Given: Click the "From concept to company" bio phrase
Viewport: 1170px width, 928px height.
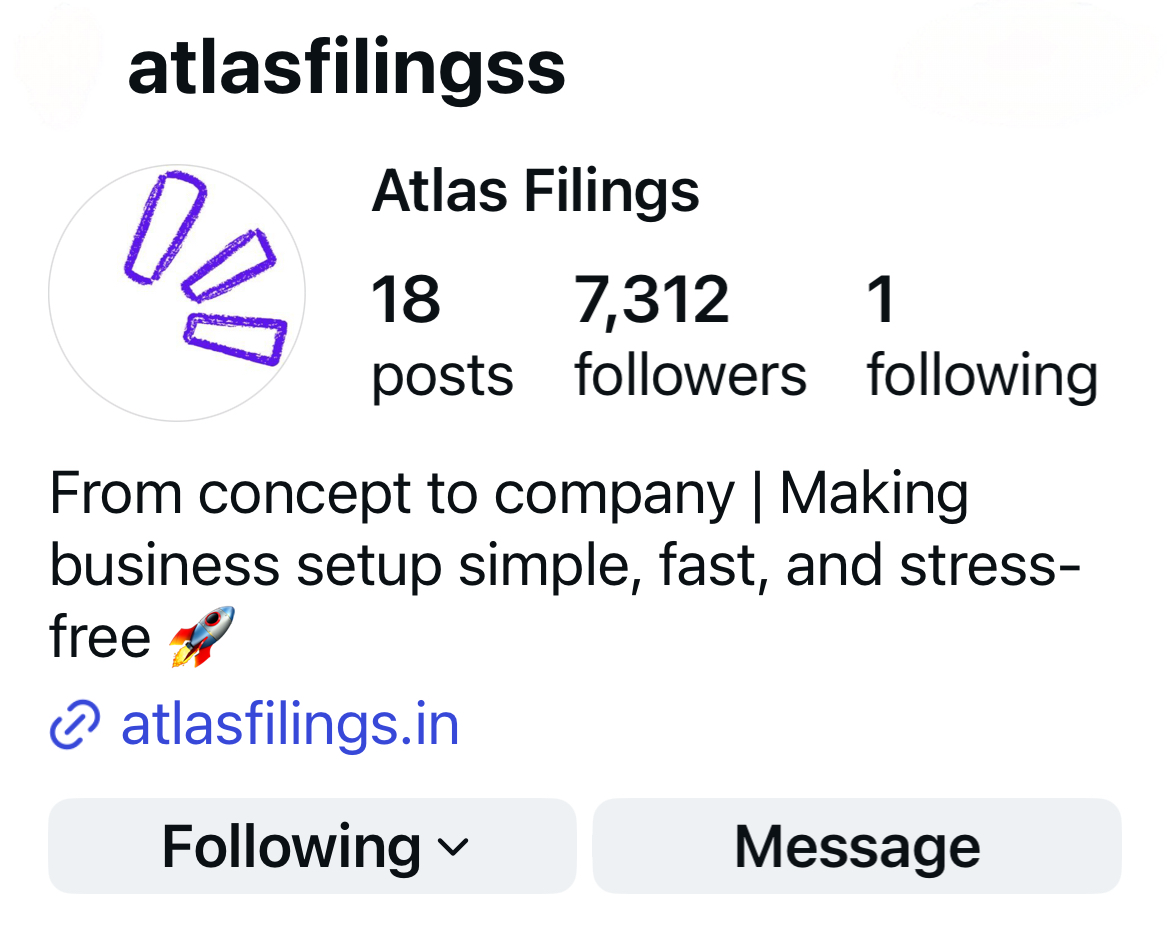Looking at the screenshot, I should pyautogui.click(x=391, y=494).
